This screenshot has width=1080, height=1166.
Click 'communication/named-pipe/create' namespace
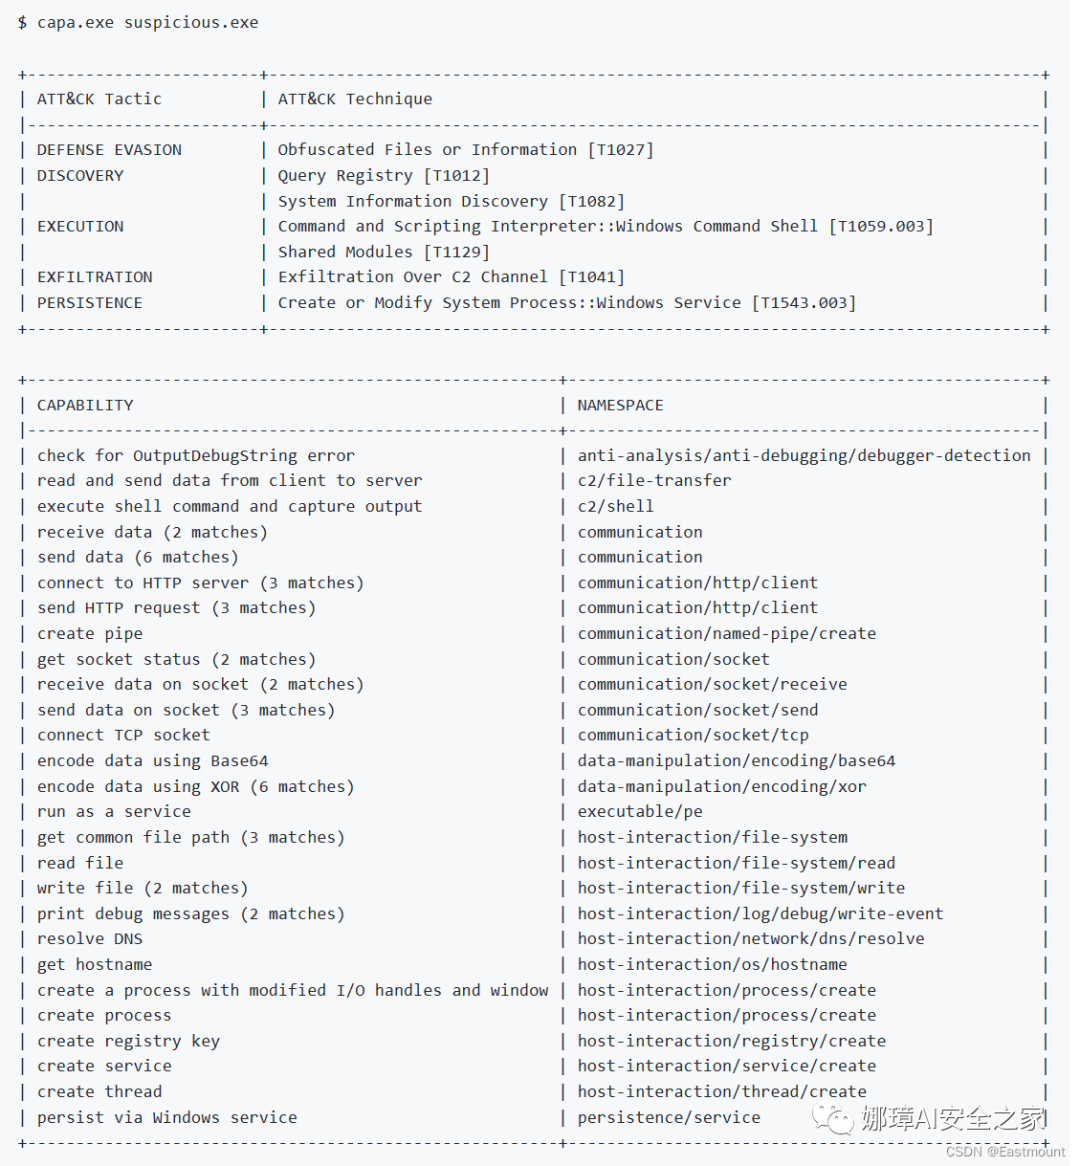[727, 634]
